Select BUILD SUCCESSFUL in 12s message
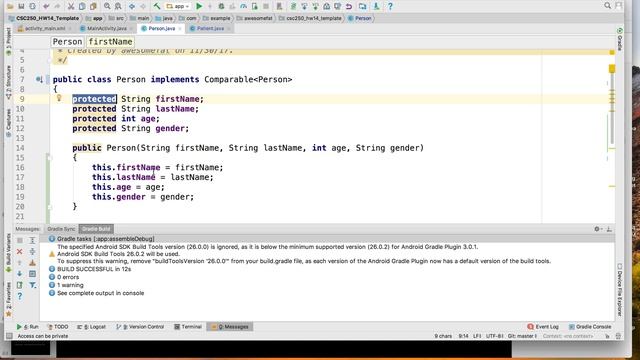Screen dimensions: 640x360 coord(91,269)
